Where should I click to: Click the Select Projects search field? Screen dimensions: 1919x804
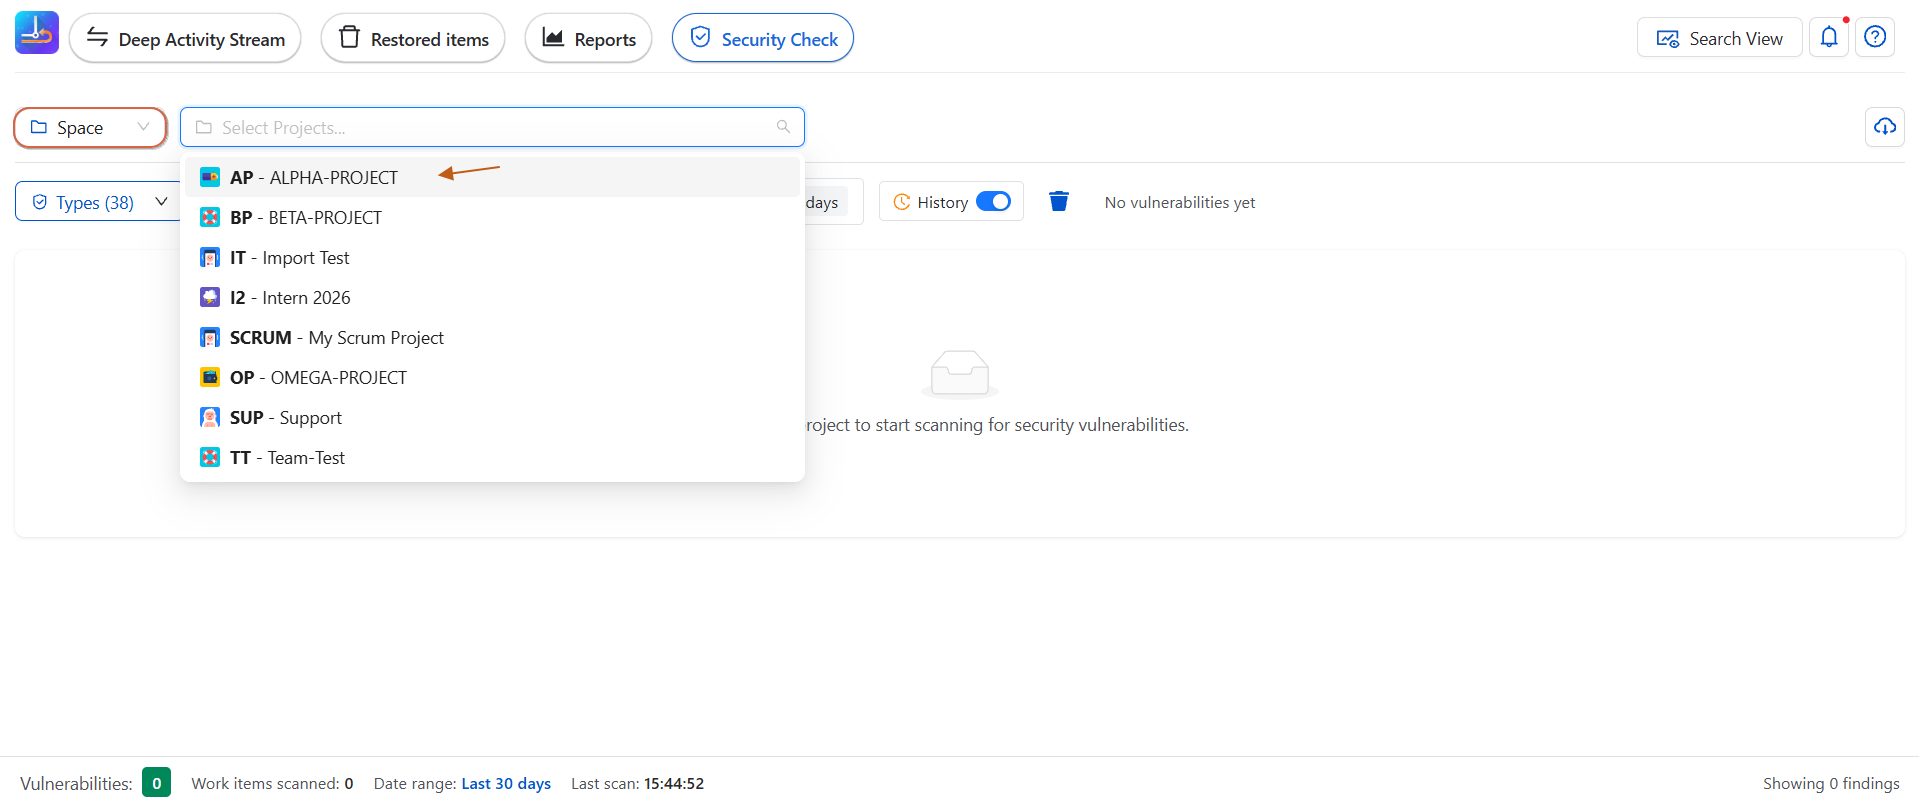coord(492,127)
